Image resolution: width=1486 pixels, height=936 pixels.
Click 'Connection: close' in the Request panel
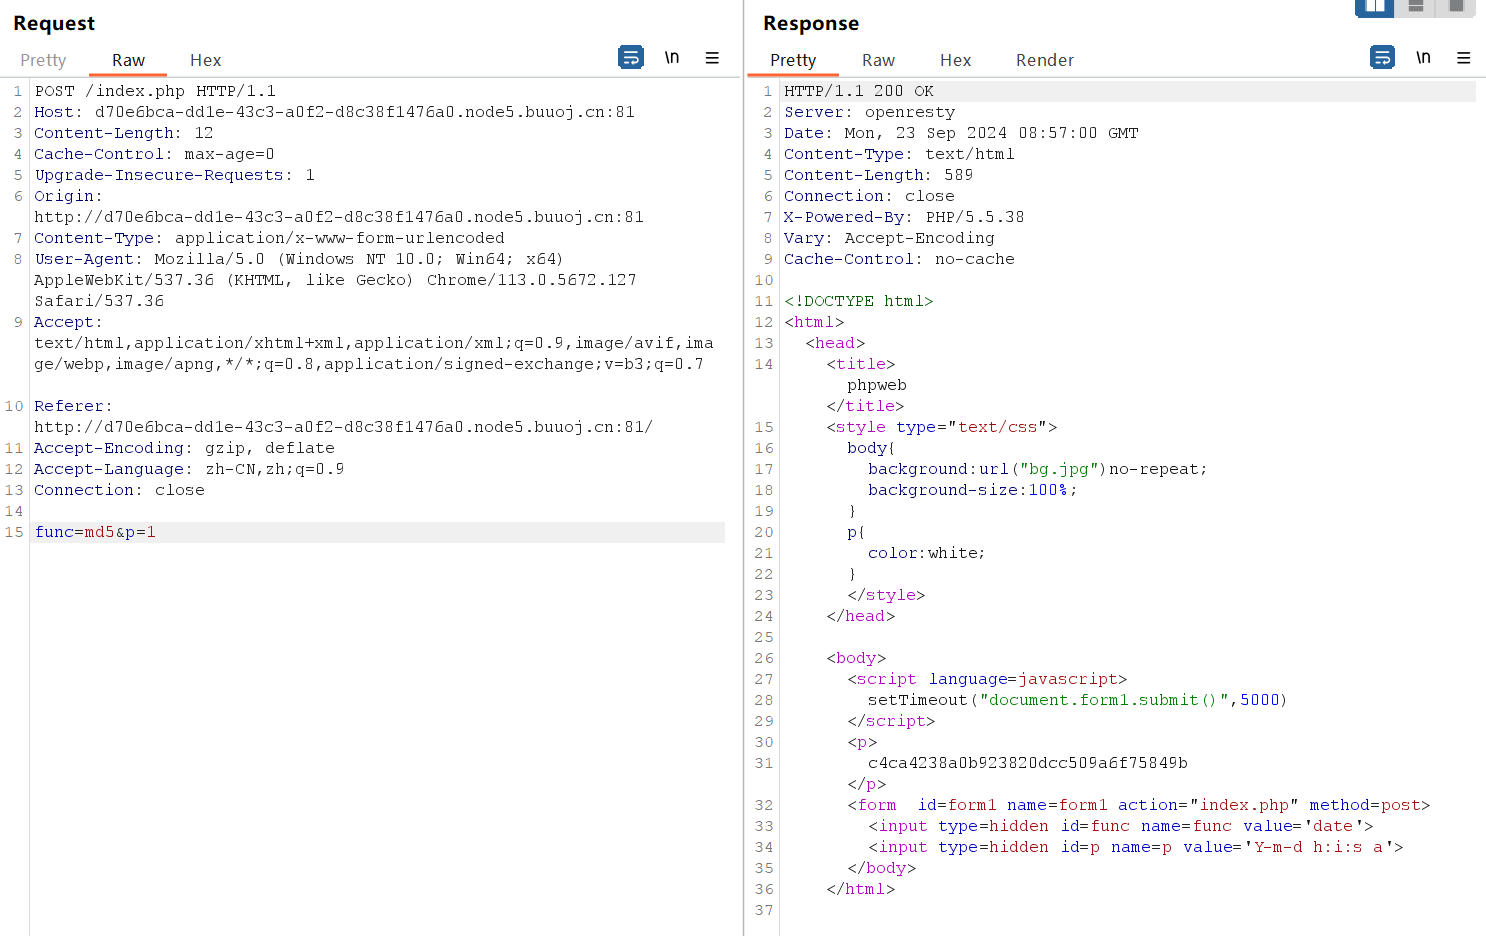120,490
